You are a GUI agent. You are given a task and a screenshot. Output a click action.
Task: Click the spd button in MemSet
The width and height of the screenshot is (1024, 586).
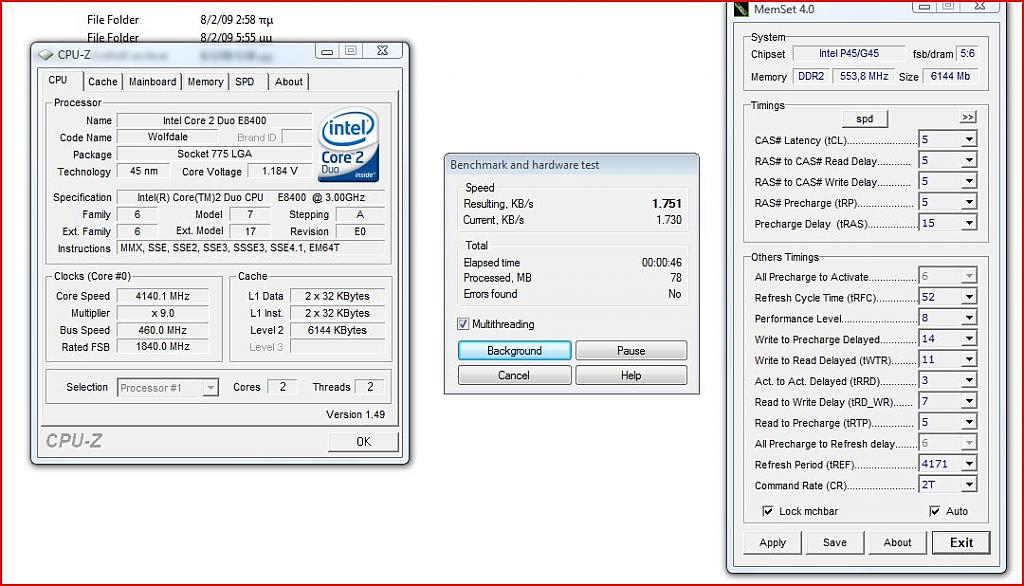tap(865, 119)
